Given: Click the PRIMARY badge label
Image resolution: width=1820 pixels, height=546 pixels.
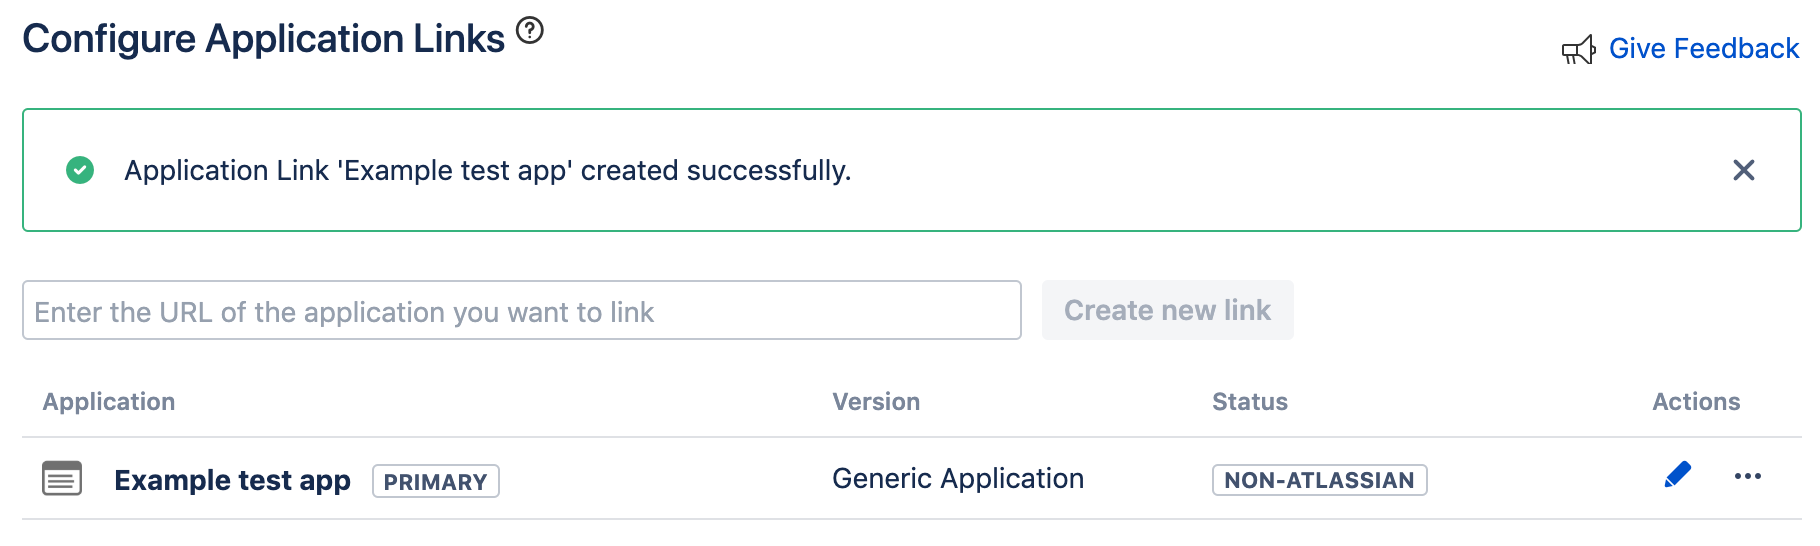Looking at the screenshot, I should (435, 481).
